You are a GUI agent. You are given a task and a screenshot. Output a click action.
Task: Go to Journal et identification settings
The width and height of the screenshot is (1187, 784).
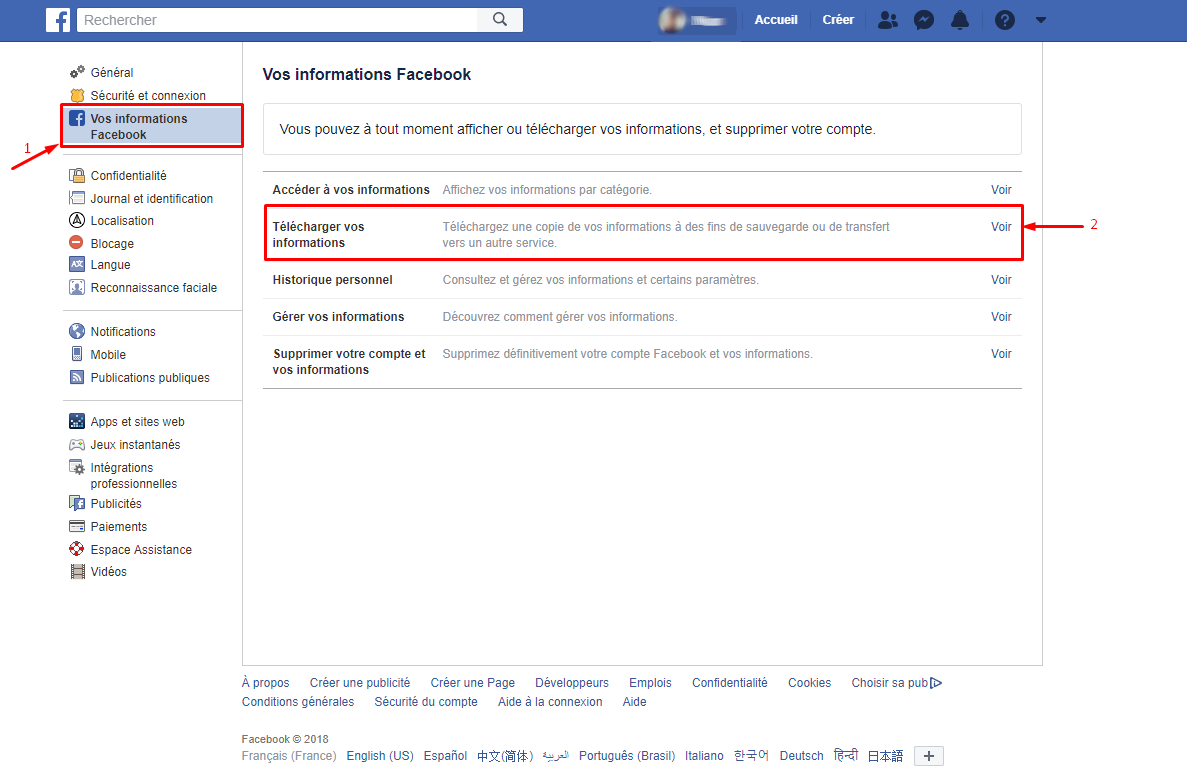[x=152, y=198]
